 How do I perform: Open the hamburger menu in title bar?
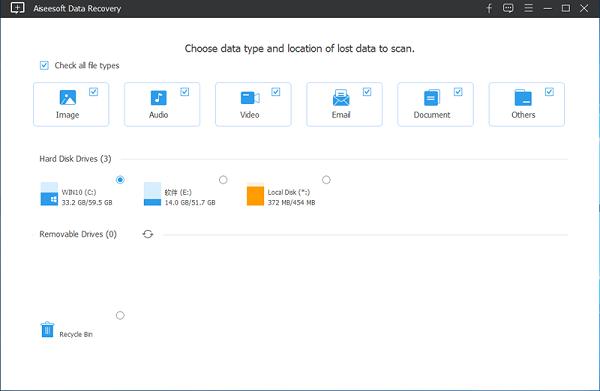tap(528, 8)
